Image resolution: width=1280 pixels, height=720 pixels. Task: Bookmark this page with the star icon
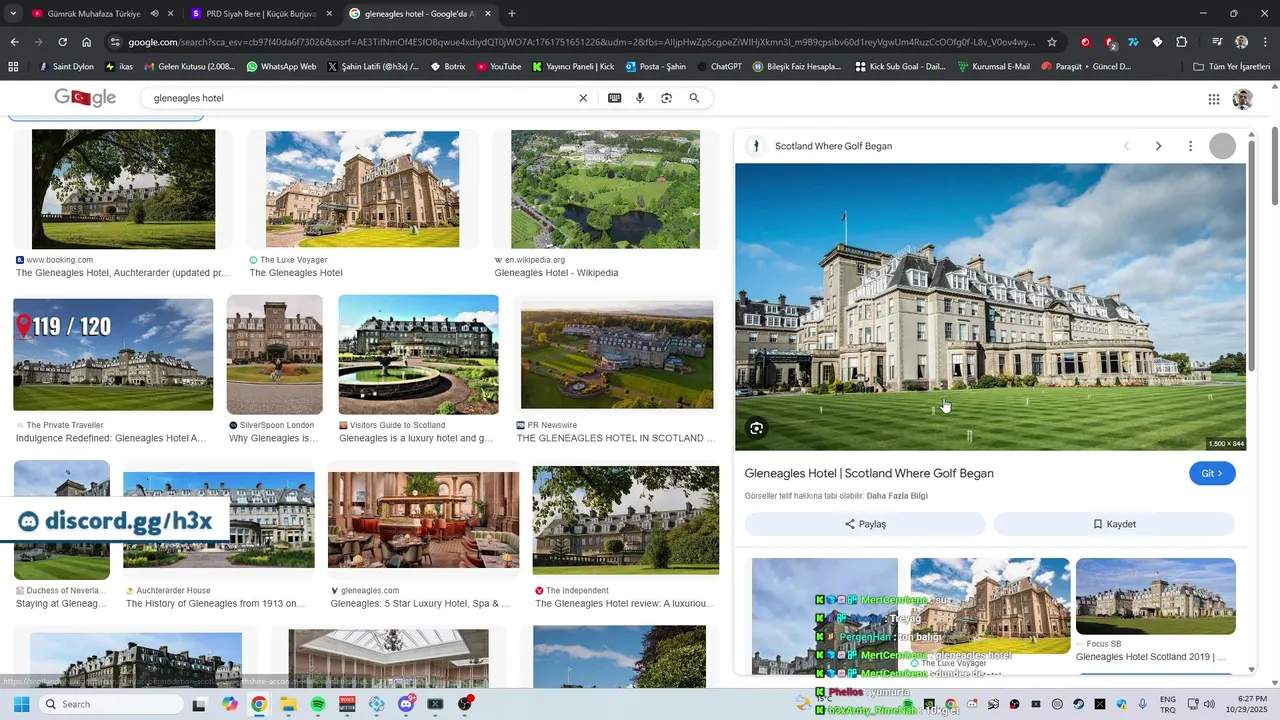(1052, 42)
